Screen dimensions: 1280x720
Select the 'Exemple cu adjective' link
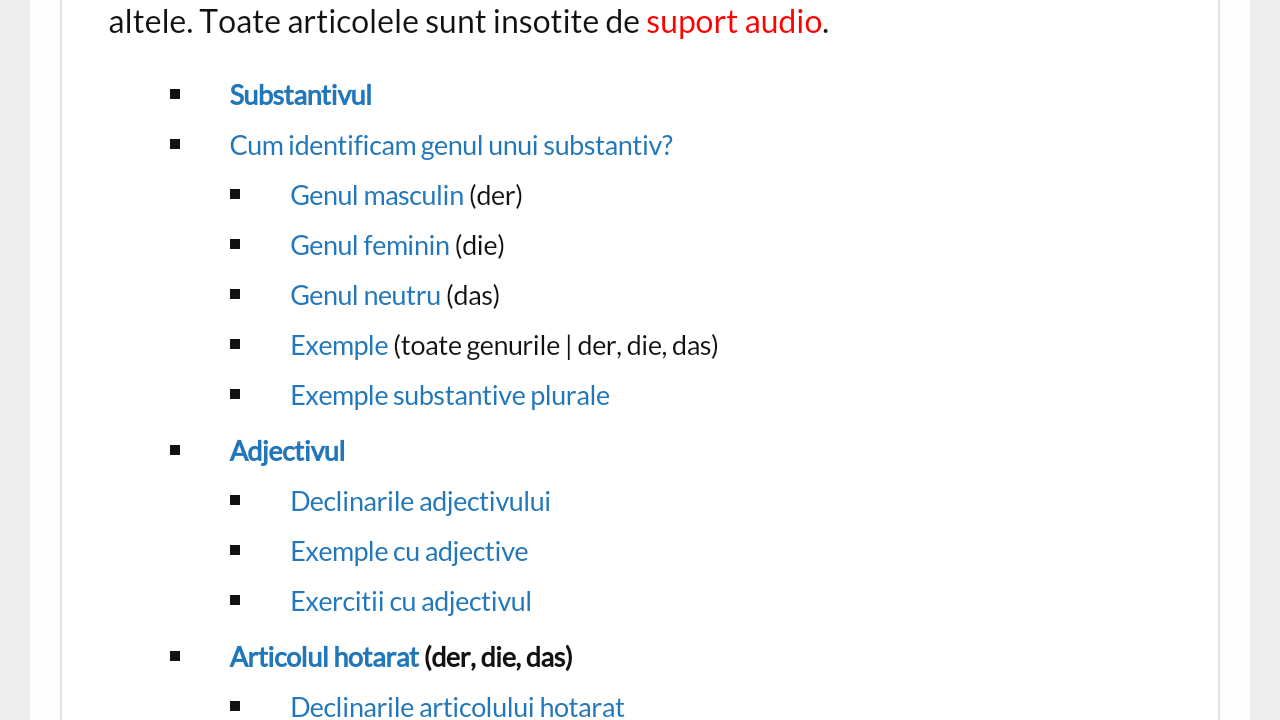click(x=409, y=551)
